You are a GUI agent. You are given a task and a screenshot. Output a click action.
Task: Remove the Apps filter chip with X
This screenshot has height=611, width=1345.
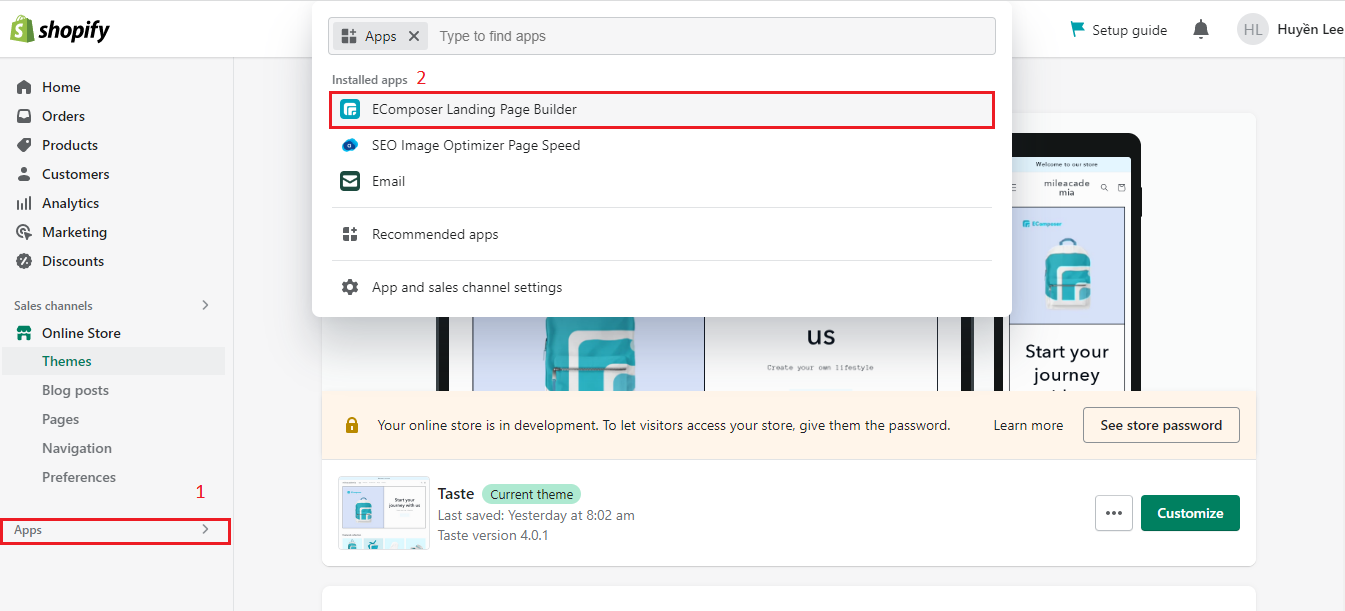(414, 36)
